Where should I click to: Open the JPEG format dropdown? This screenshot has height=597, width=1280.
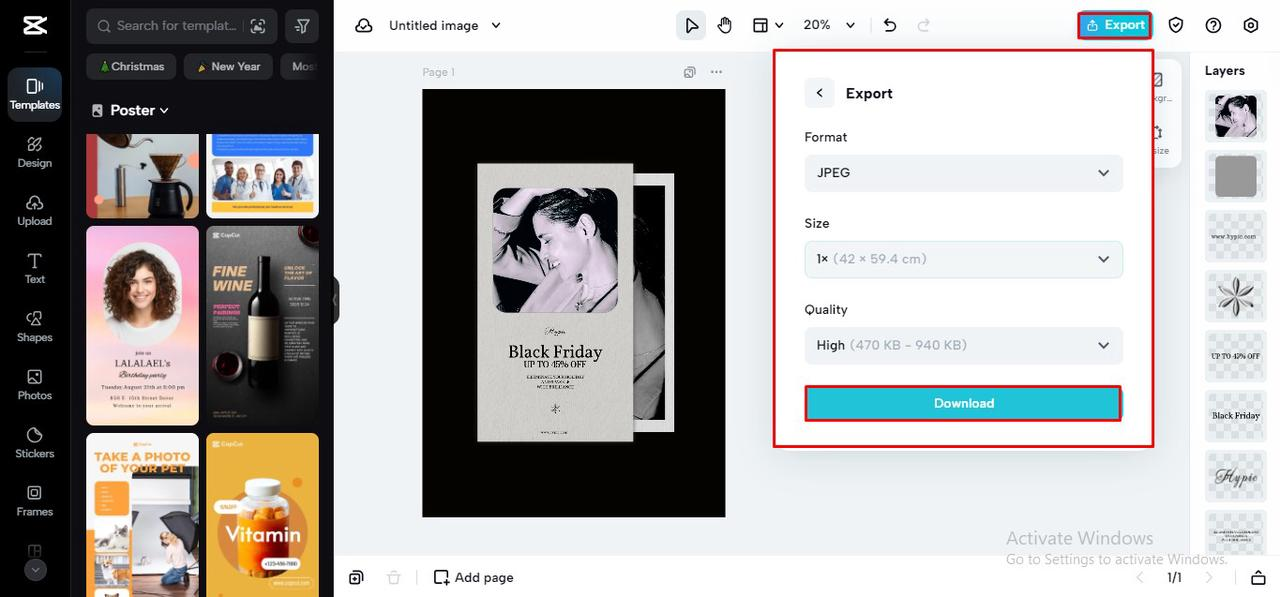964,173
